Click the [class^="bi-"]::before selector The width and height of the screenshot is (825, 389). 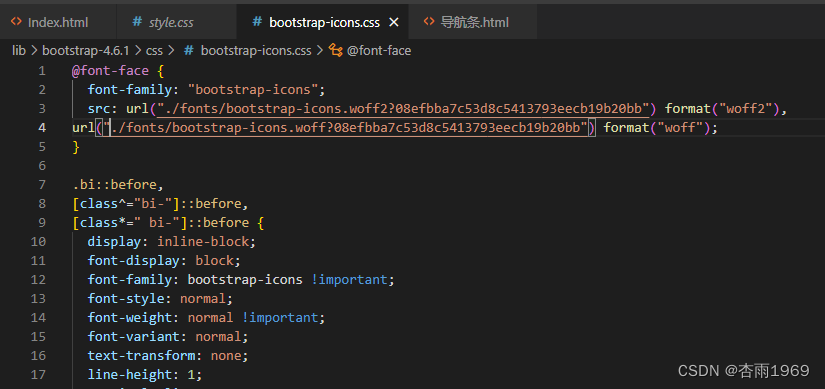pos(160,204)
